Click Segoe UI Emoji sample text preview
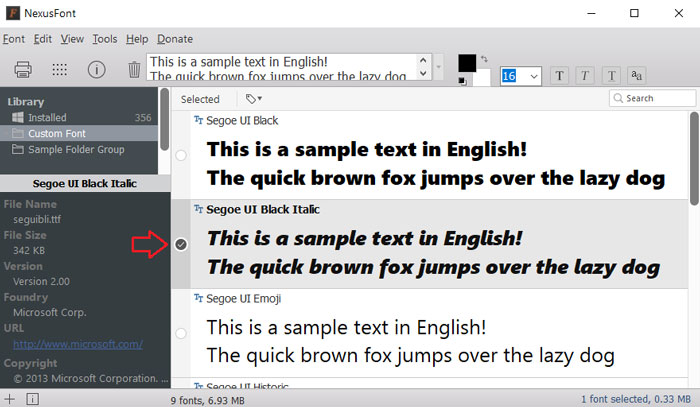This screenshot has width=700, height=407. (411, 341)
